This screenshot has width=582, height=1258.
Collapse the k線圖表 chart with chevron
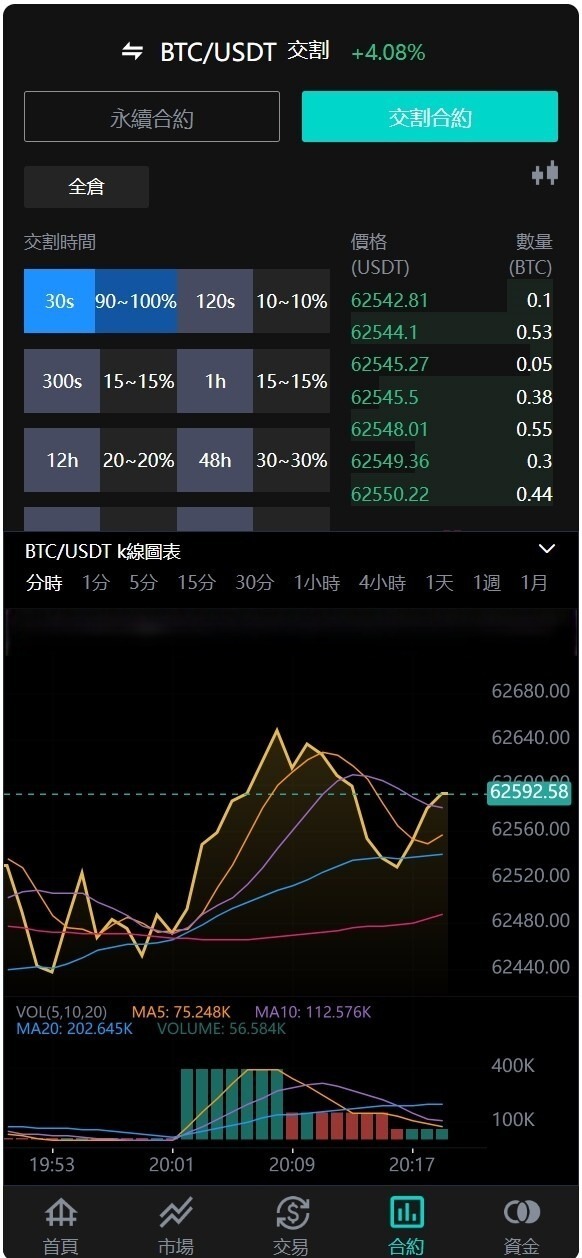coord(547,549)
